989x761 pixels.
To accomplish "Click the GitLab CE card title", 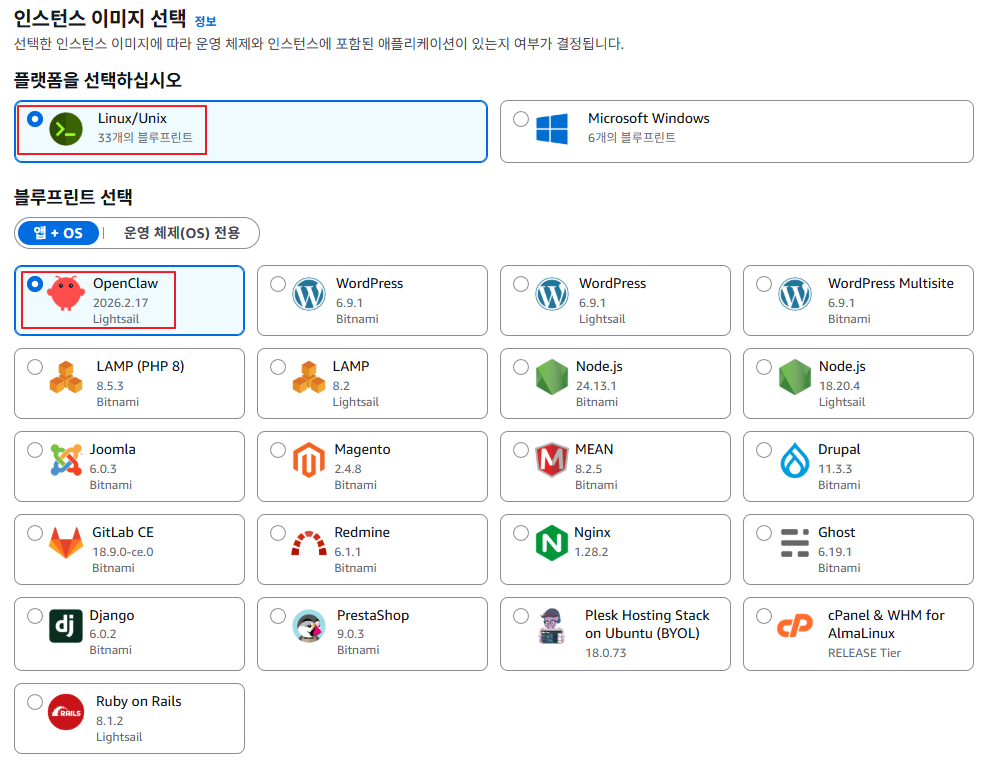I will (x=123, y=532).
